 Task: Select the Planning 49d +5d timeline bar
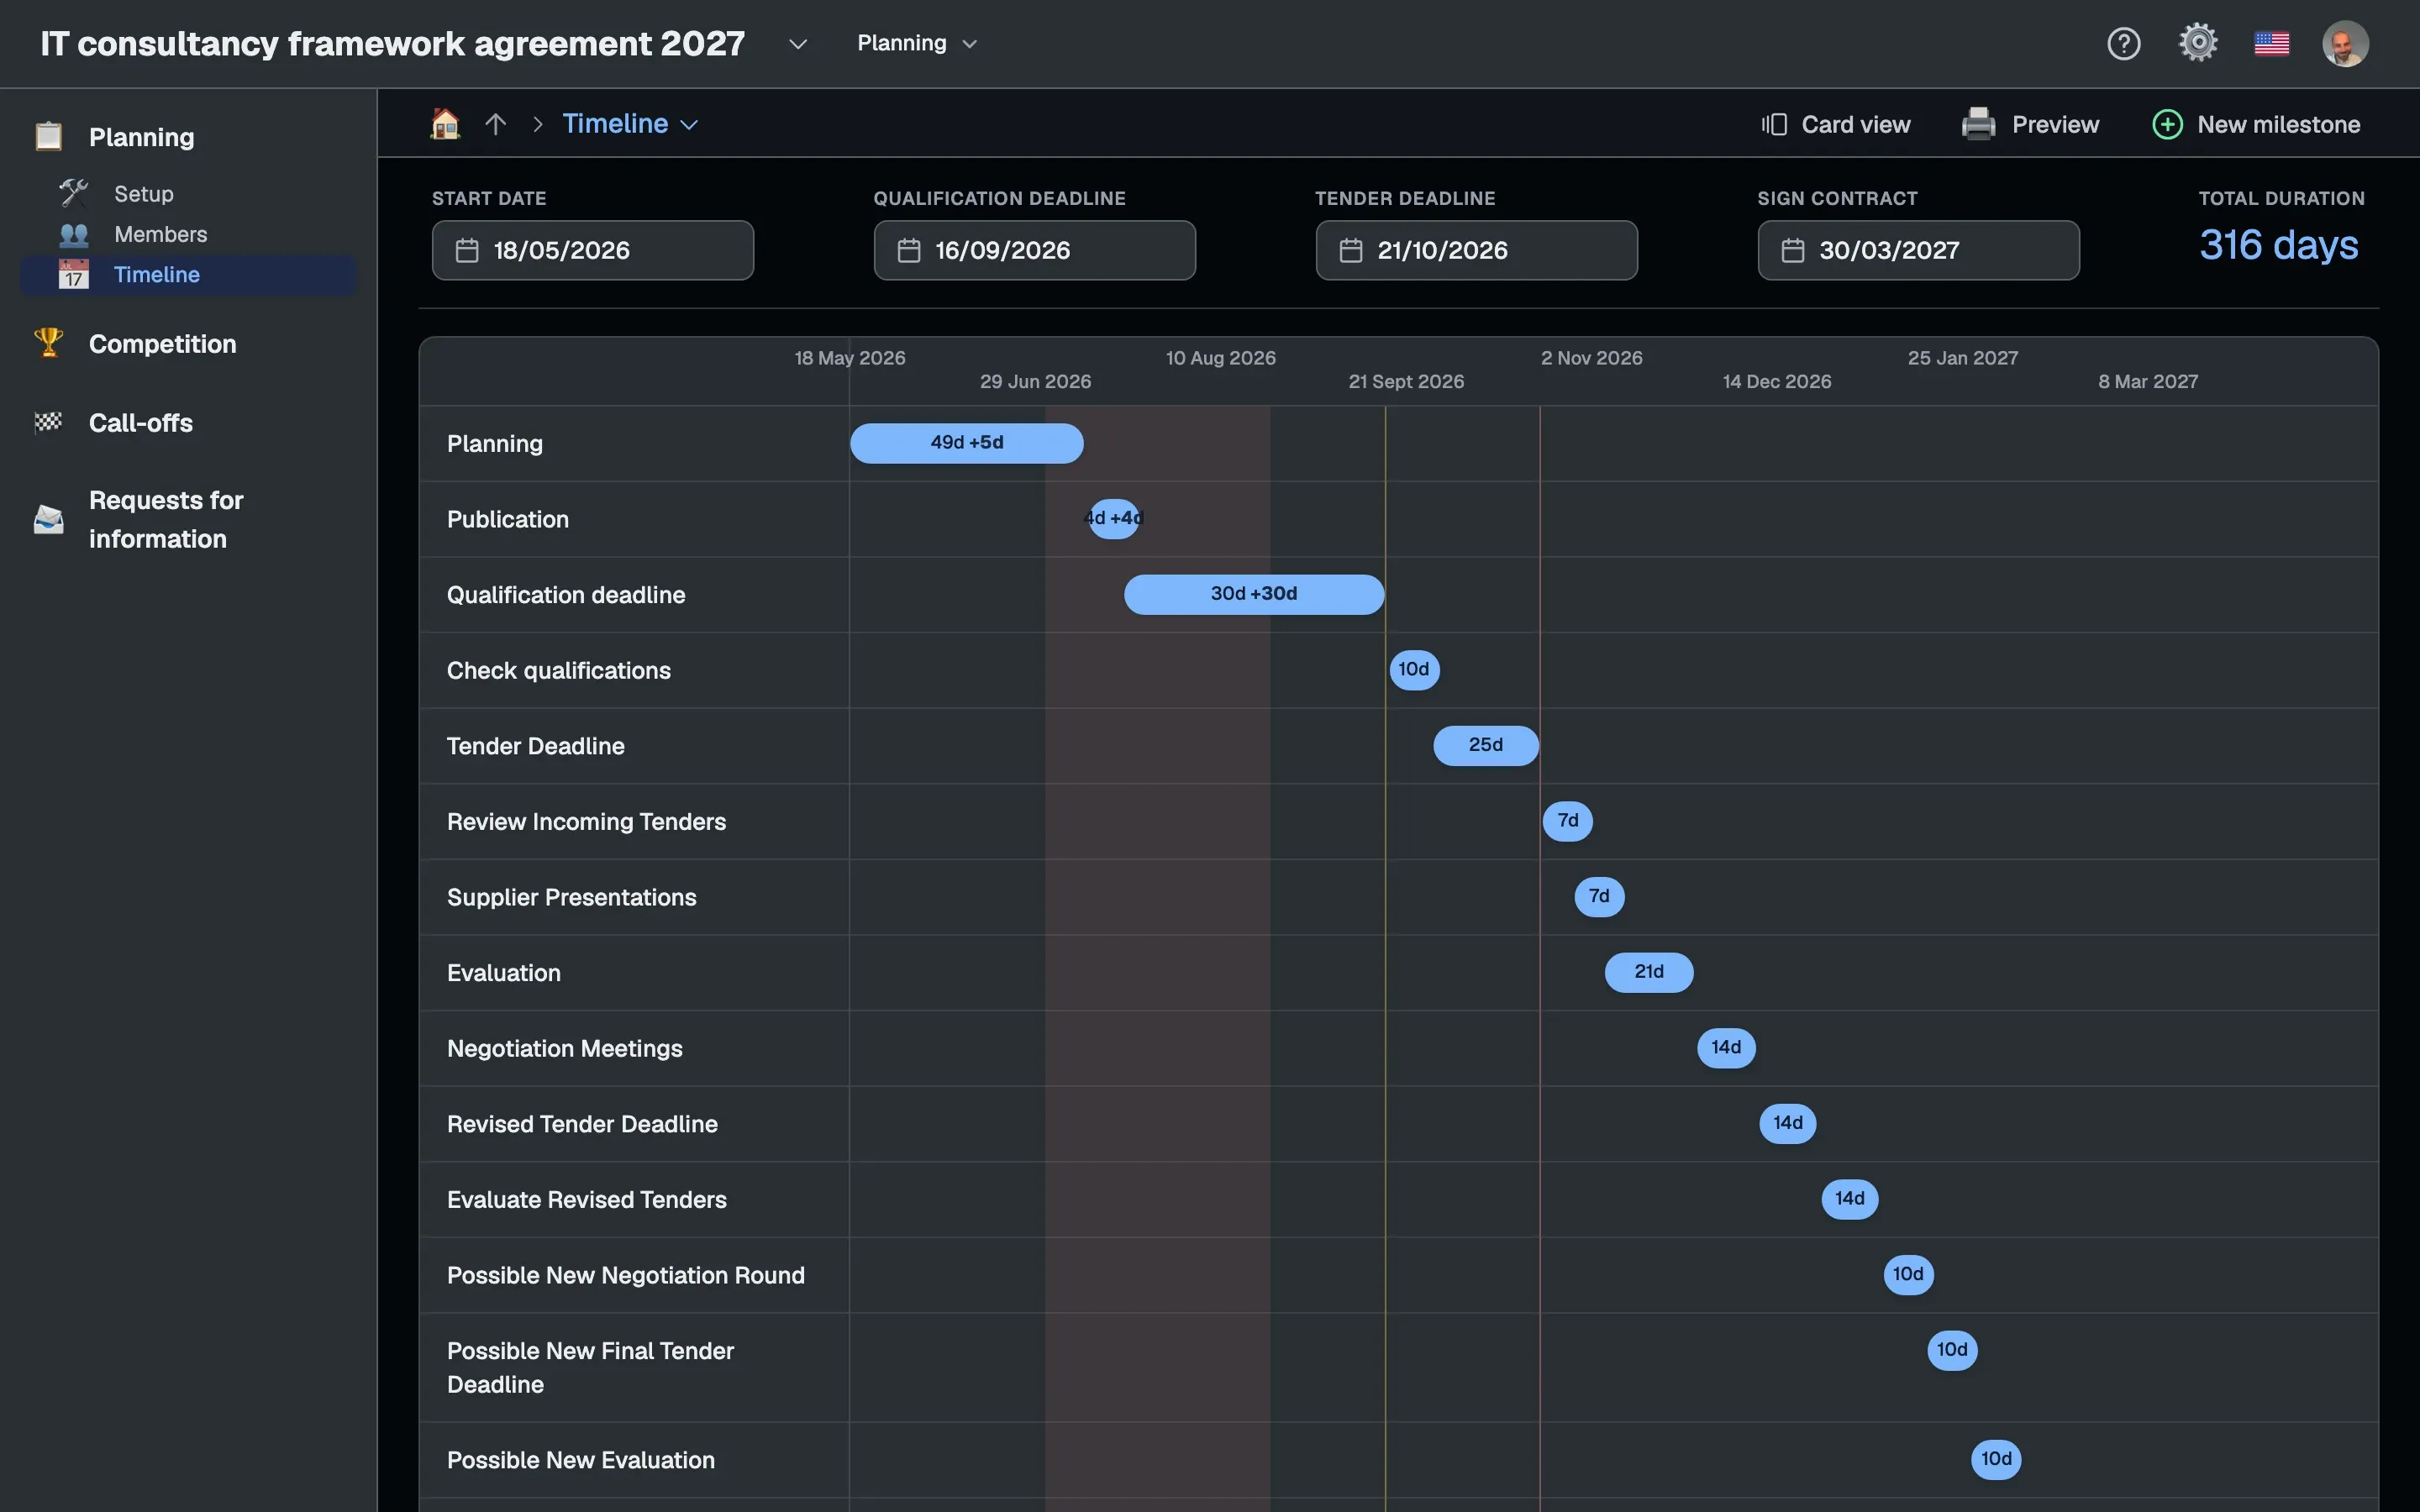point(966,443)
